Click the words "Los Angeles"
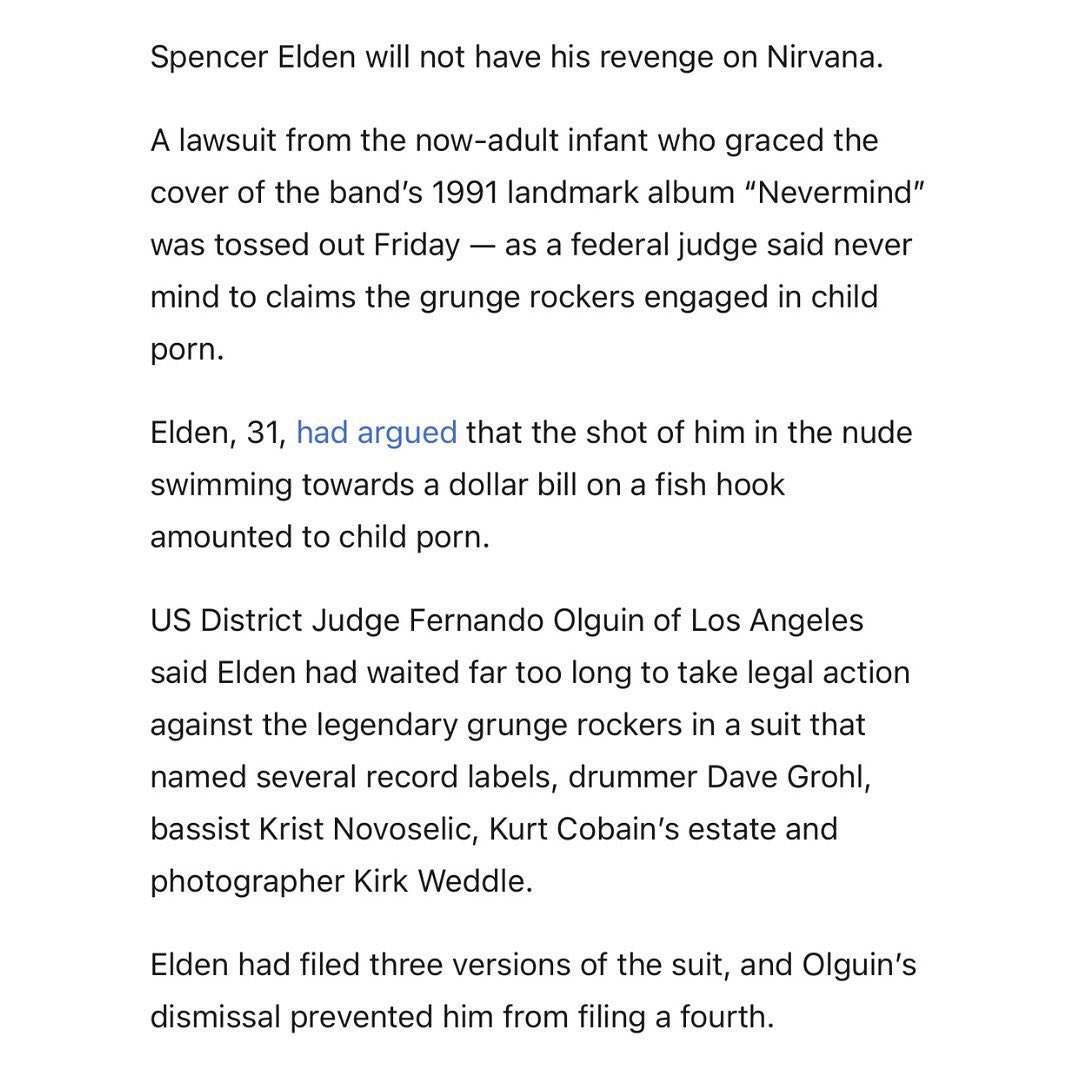 point(777,620)
